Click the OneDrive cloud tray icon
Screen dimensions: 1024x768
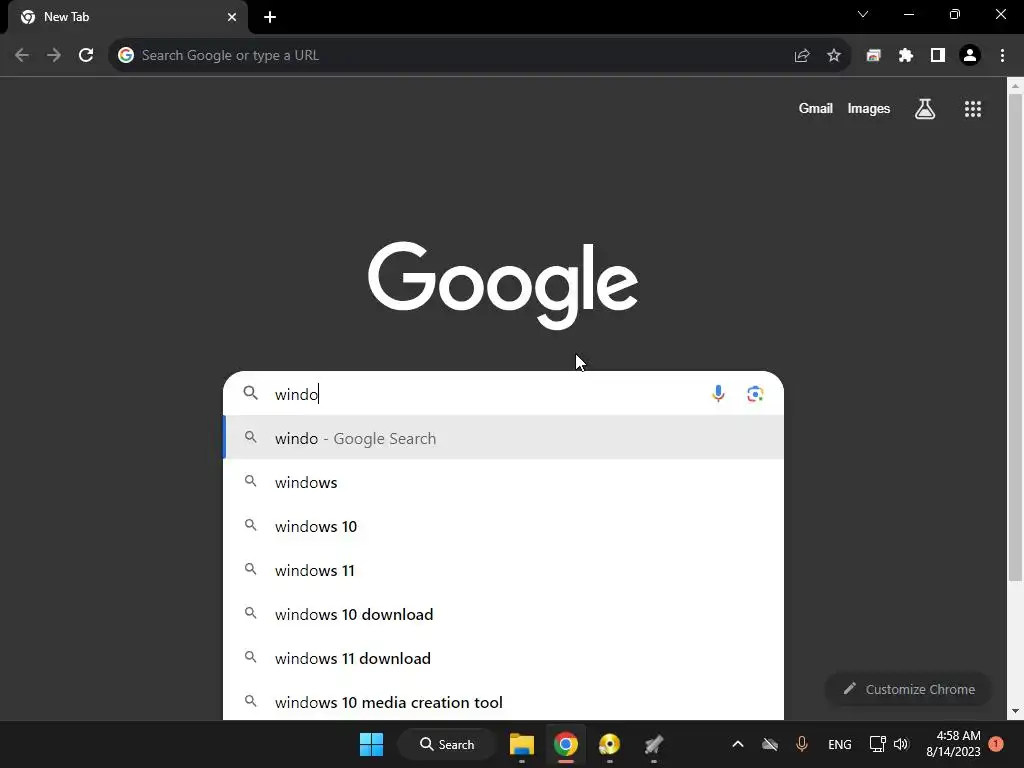point(770,744)
